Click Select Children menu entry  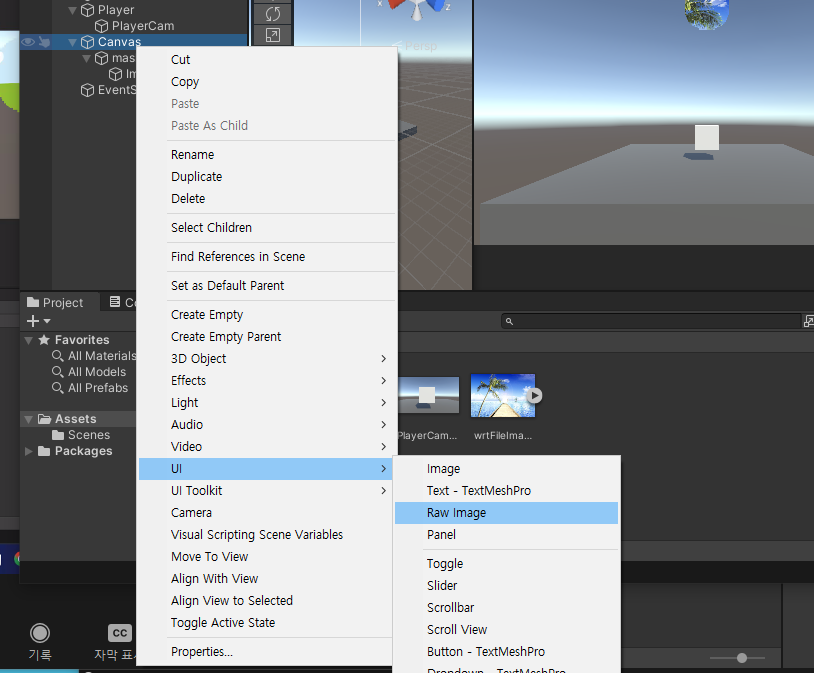coord(266,227)
